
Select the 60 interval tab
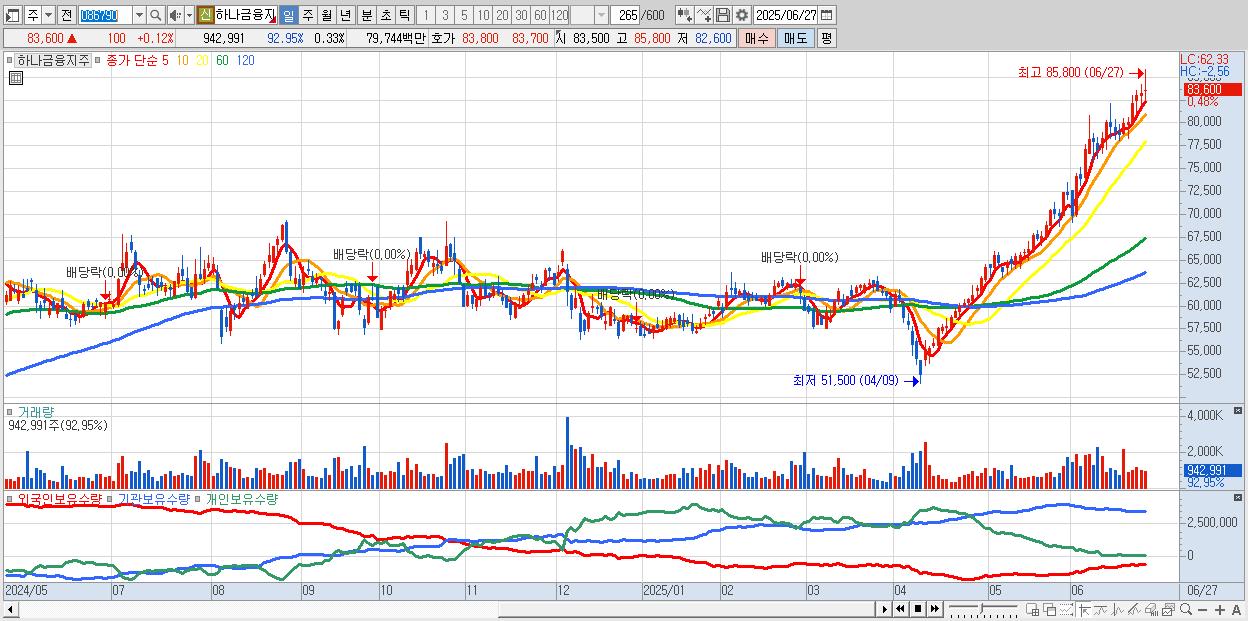pyautogui.click(x=540, y=15)
